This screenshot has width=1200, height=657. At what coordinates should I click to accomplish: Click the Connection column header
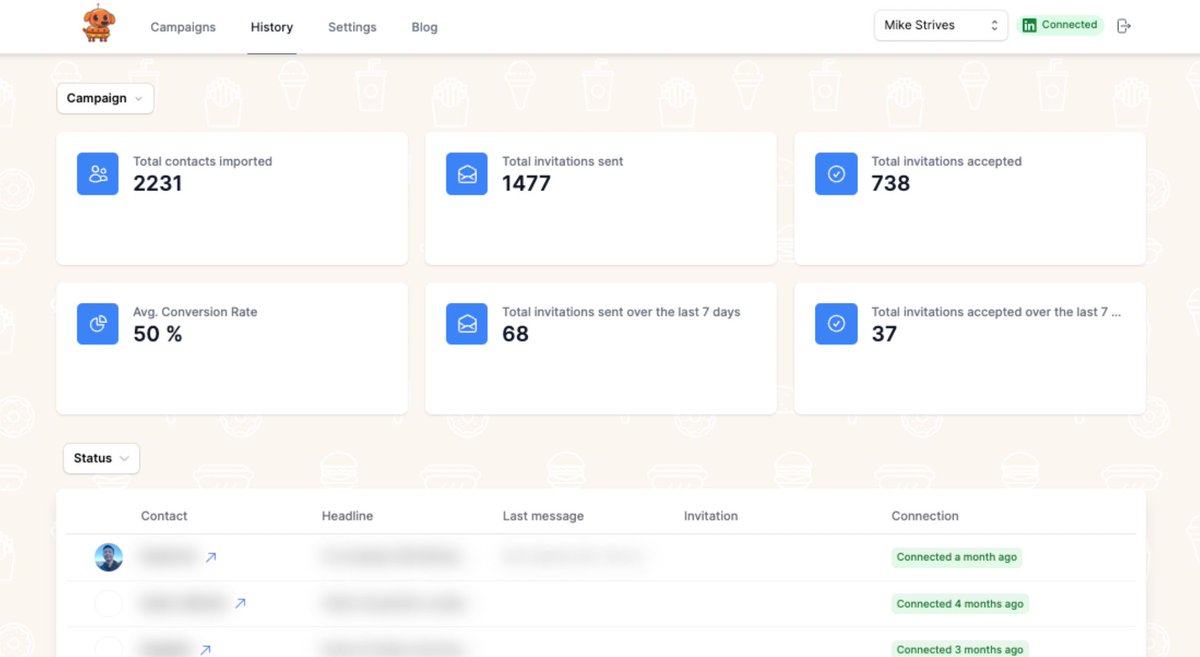coord(925,516)
